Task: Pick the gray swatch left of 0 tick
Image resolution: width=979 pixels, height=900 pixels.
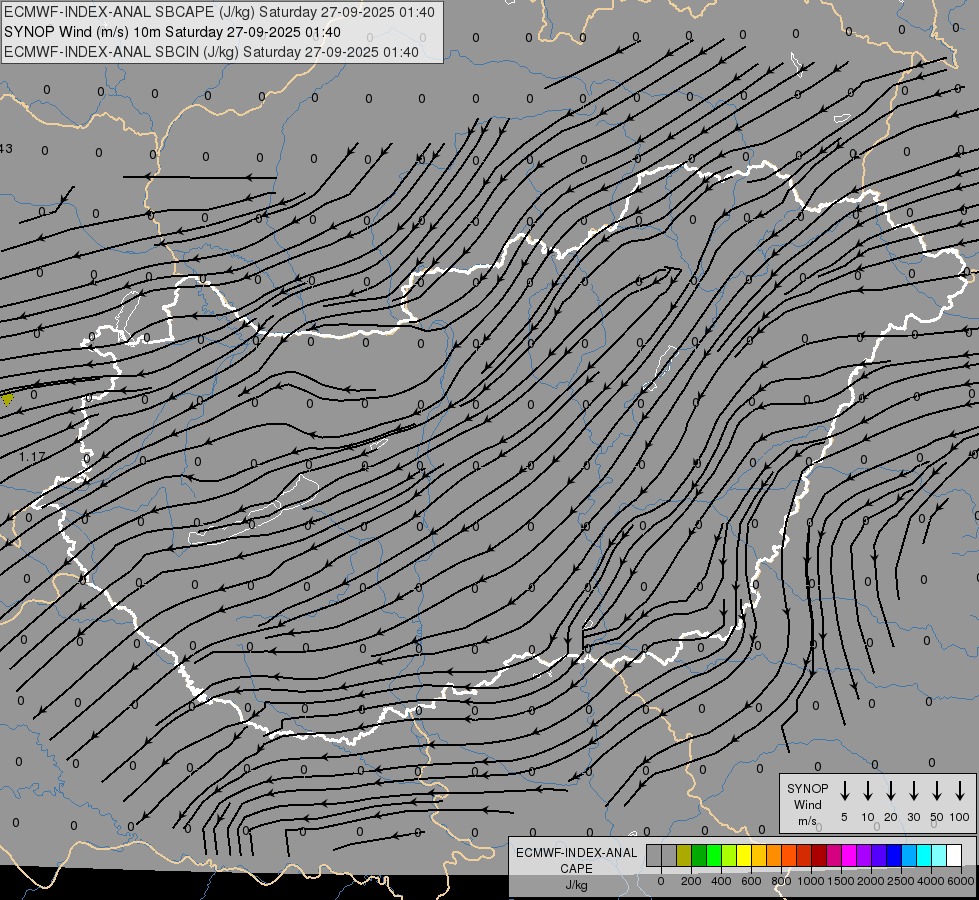Action: tap(654, 855)
